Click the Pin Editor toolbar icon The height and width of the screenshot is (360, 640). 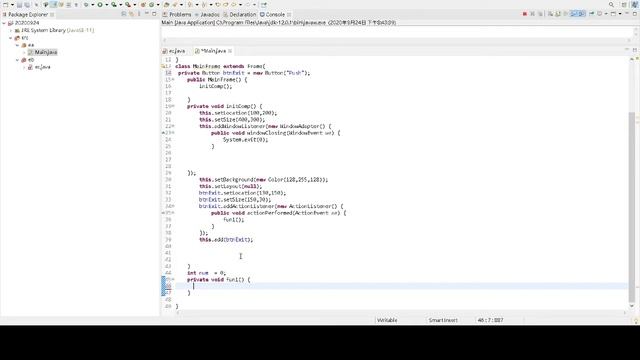coord(264,4)
